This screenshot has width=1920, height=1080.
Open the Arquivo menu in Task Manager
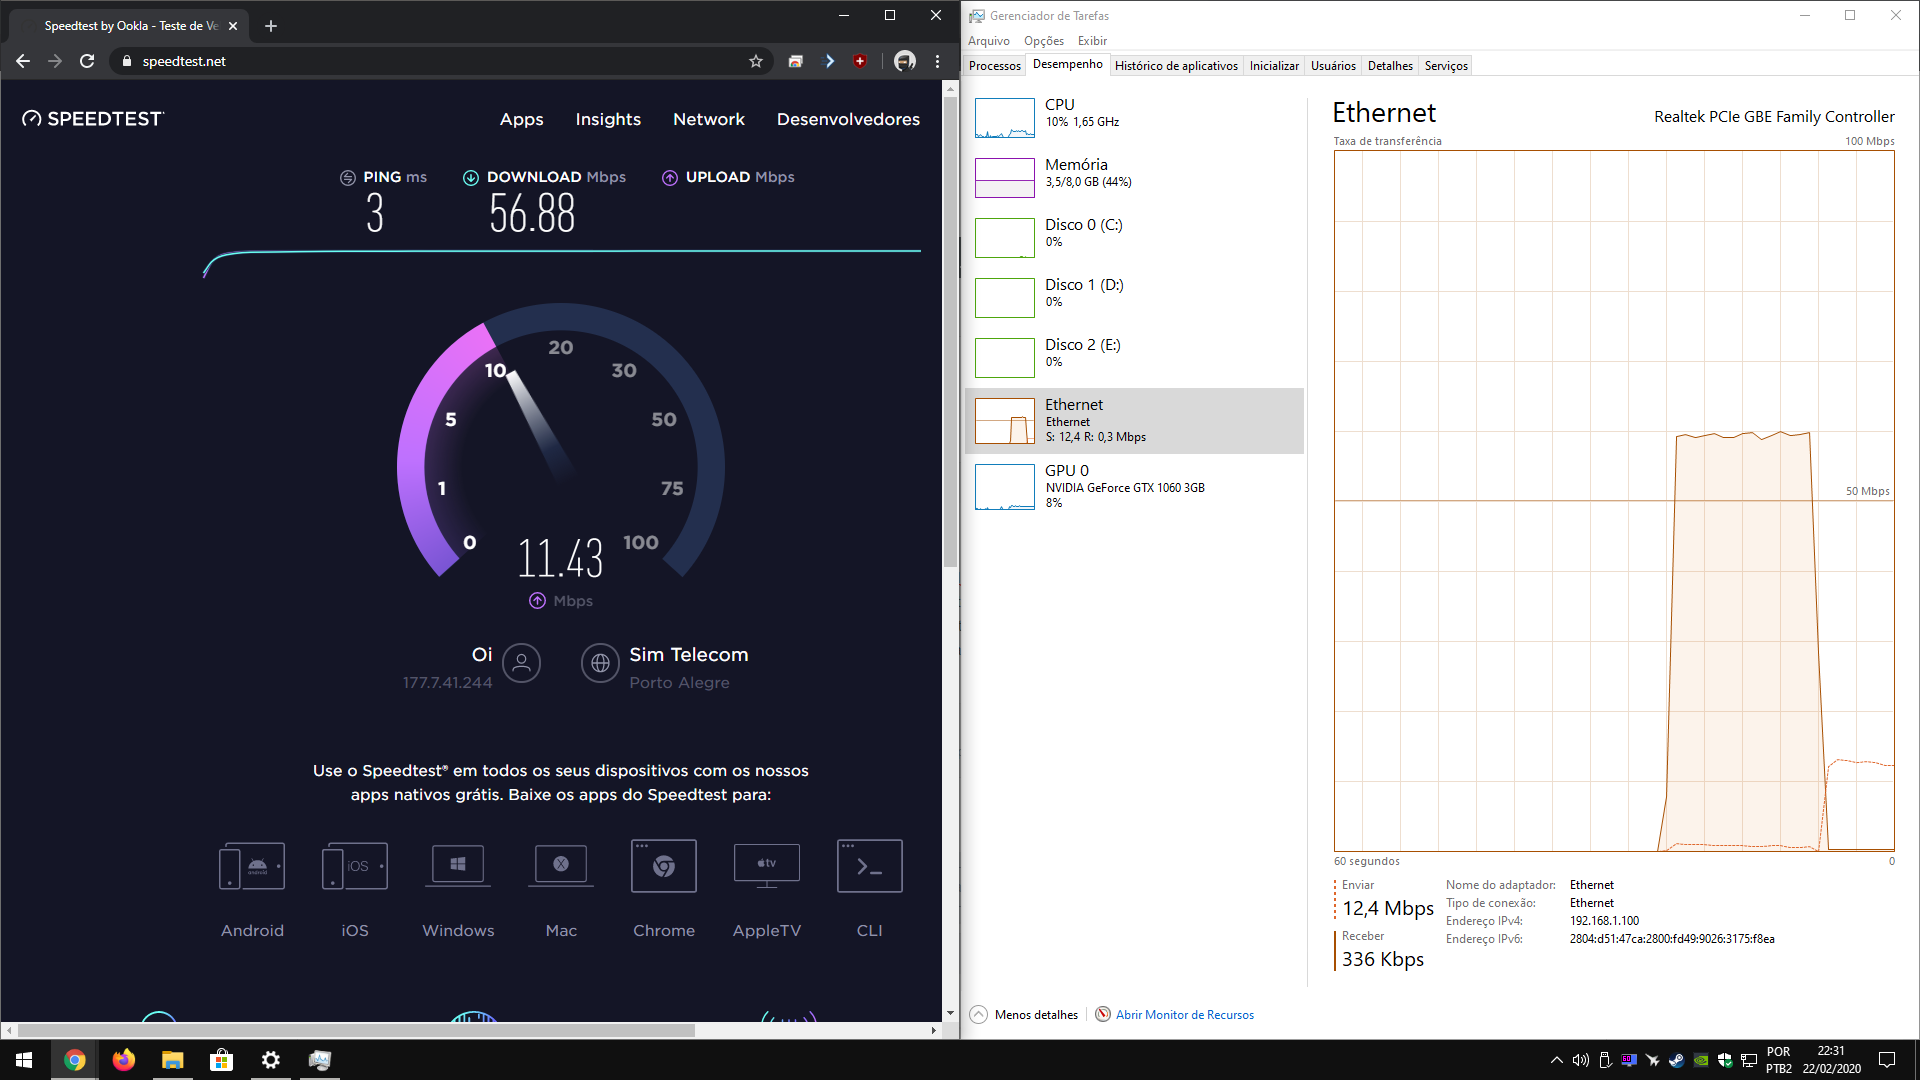[x=989, y=41]
